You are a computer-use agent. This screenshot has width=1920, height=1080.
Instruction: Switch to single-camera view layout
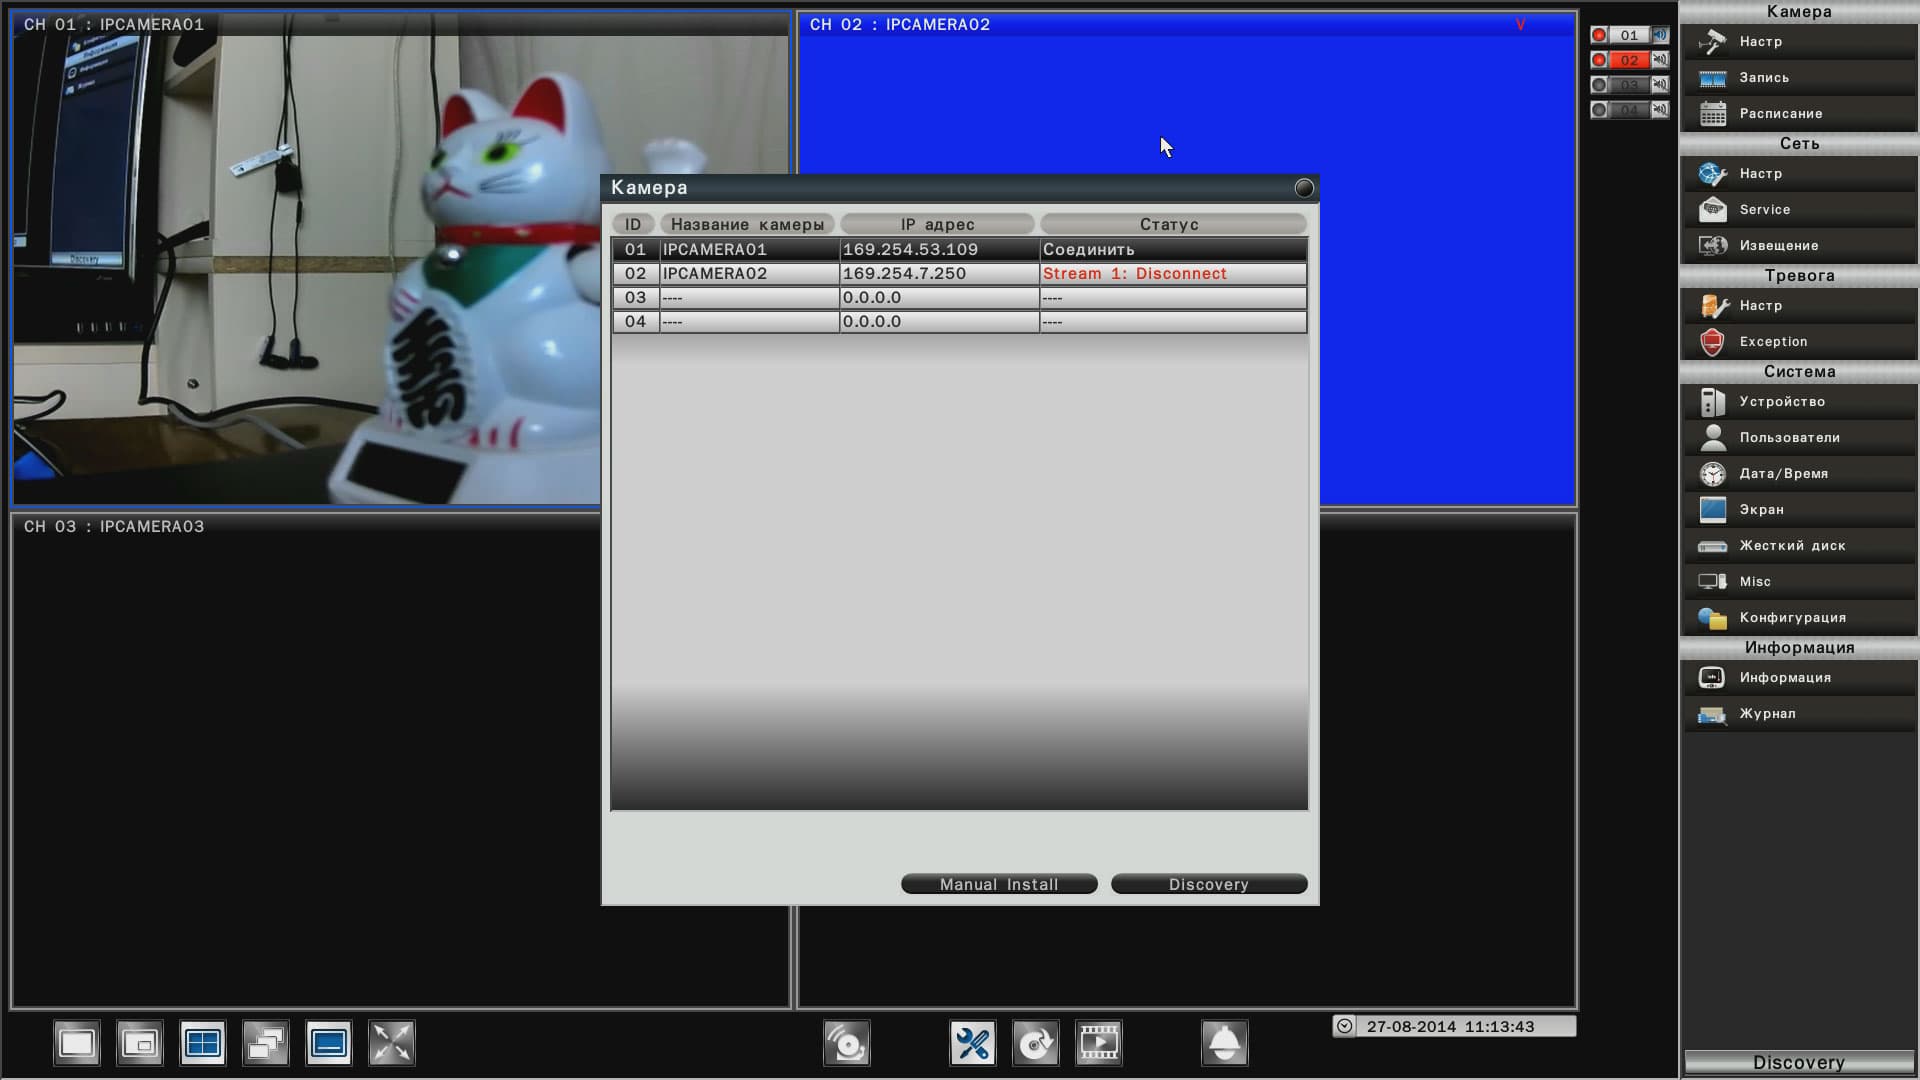tap(77, 1044)
